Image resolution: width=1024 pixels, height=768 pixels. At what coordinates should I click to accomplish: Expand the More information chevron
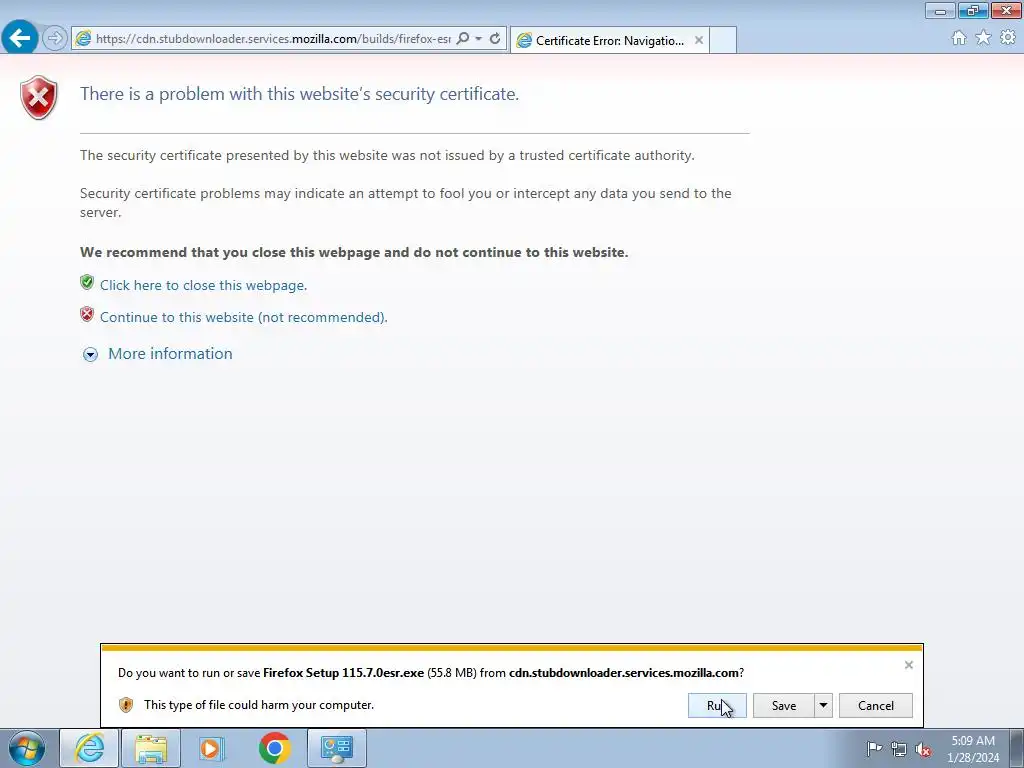click(90, 355)
